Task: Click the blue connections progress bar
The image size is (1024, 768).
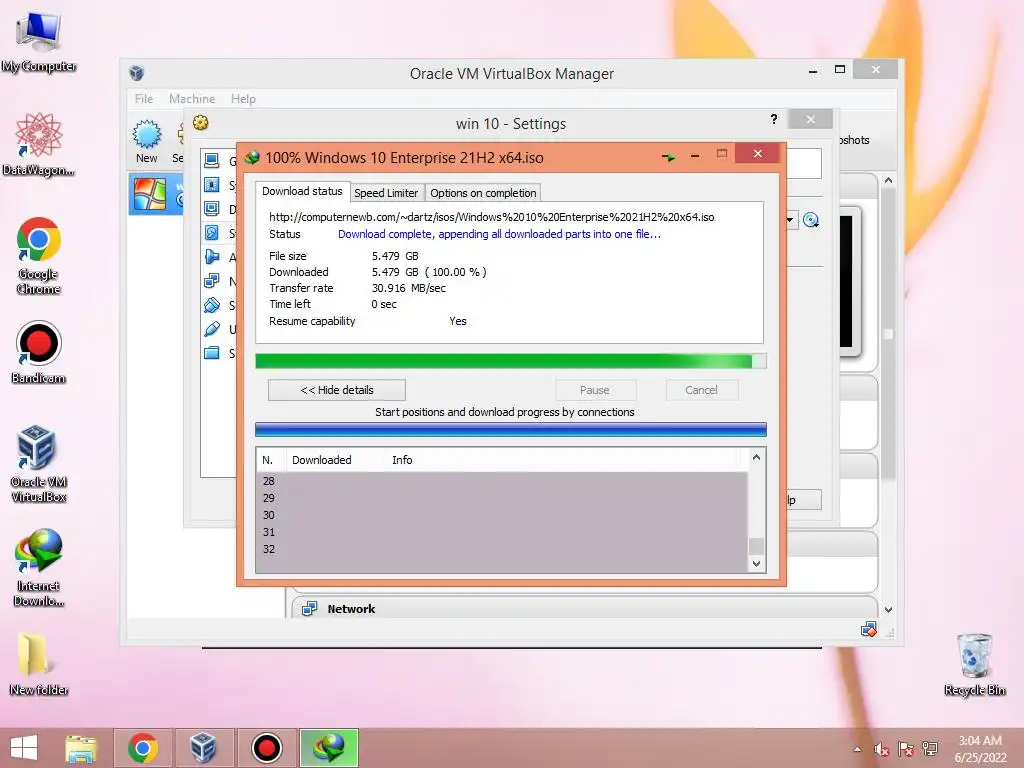Action: (x=511, y=429)
